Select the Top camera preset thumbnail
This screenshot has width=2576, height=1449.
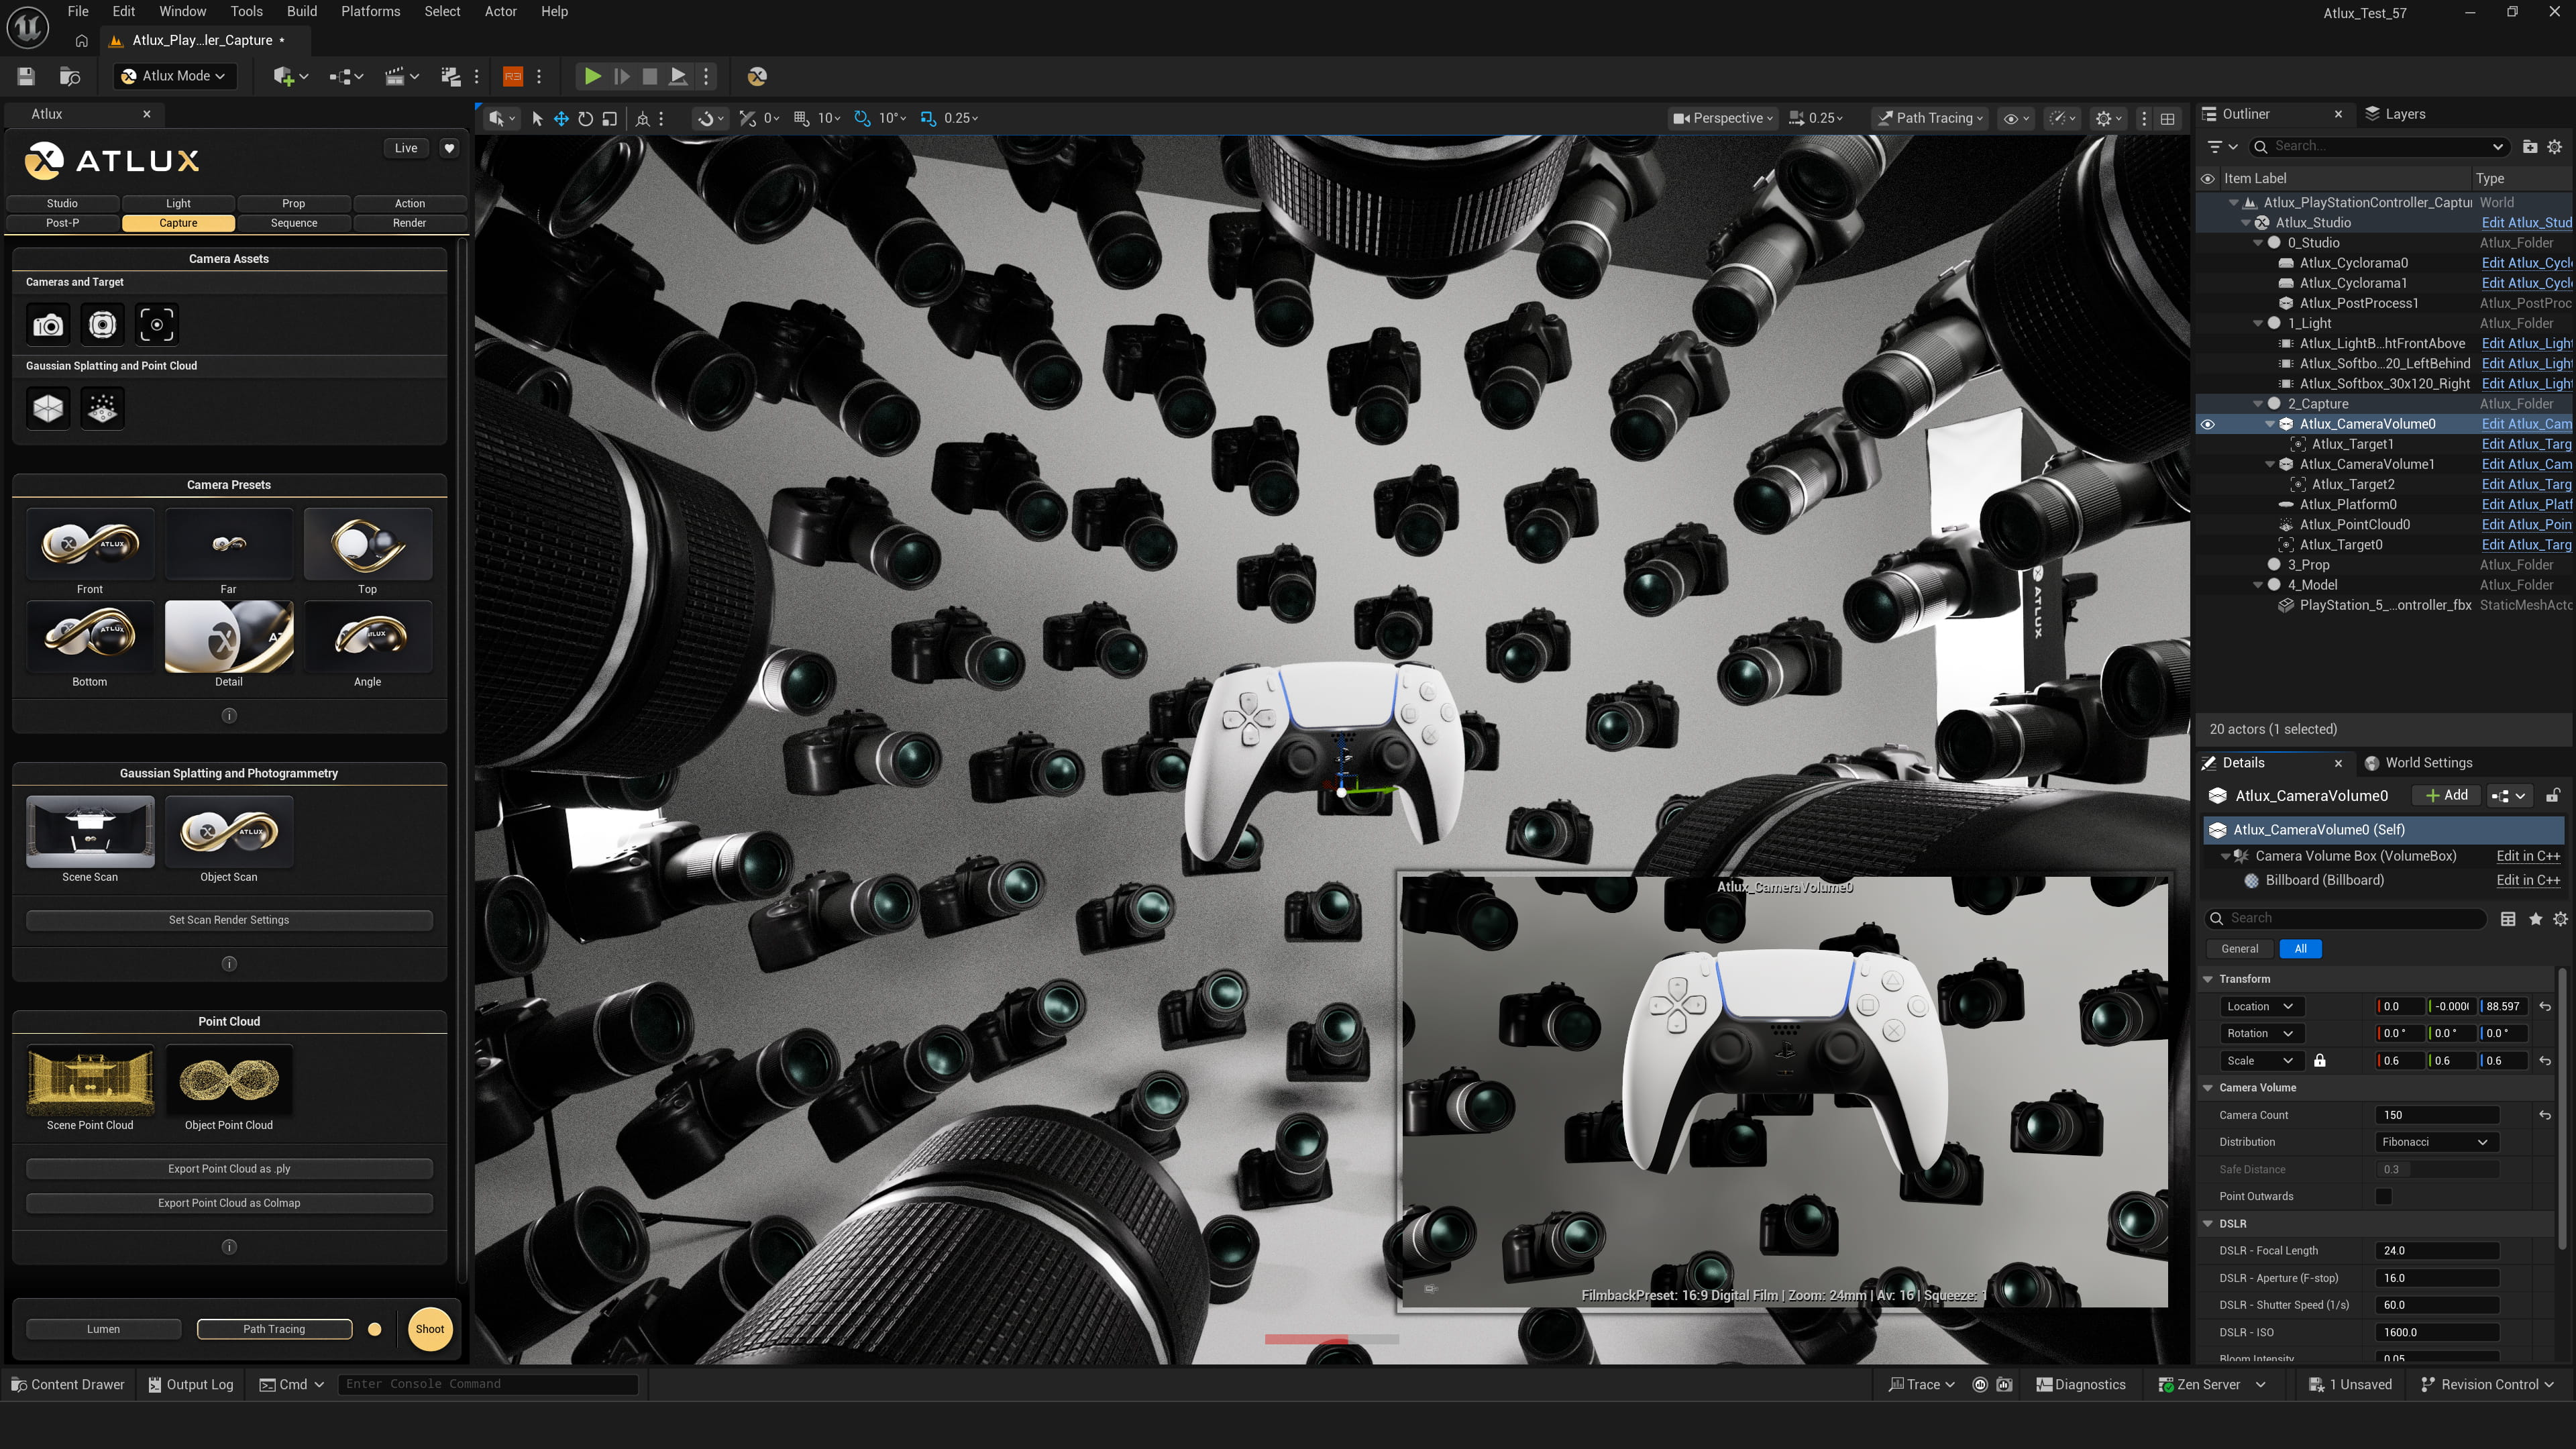tap(367, 543)
